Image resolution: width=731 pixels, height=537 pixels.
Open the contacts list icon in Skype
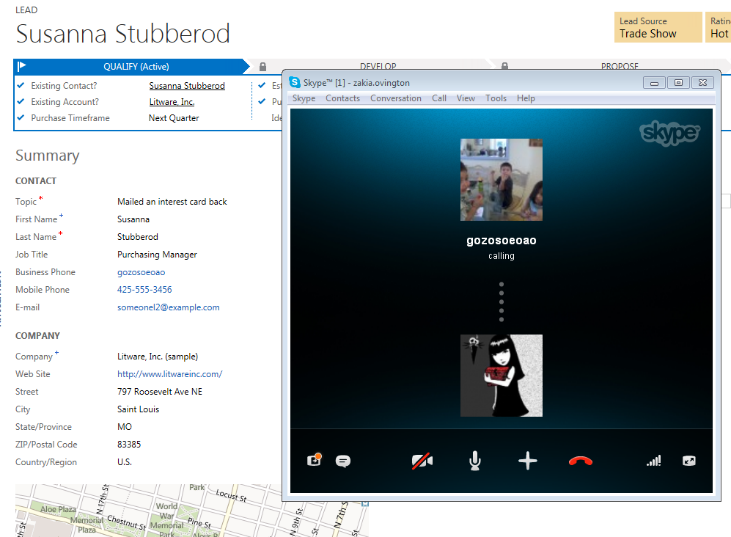click(314, 461)
